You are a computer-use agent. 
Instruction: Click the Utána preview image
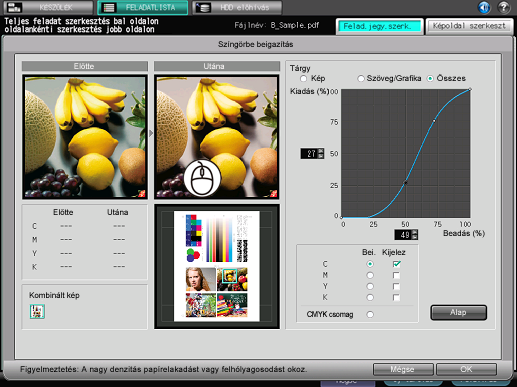coord(217,137)
